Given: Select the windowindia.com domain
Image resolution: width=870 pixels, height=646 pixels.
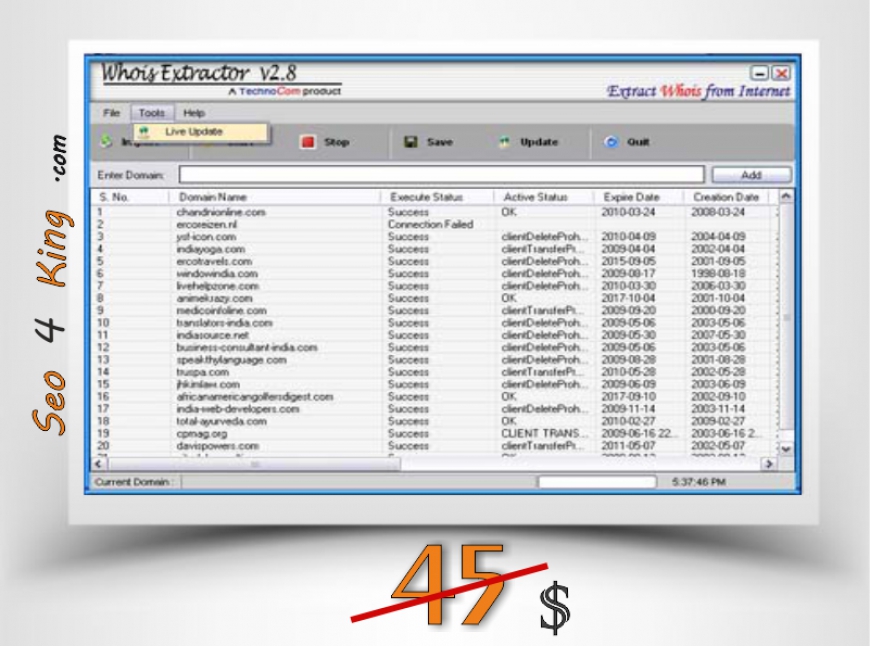Looking at the screenshot, I should pos(217,274).
